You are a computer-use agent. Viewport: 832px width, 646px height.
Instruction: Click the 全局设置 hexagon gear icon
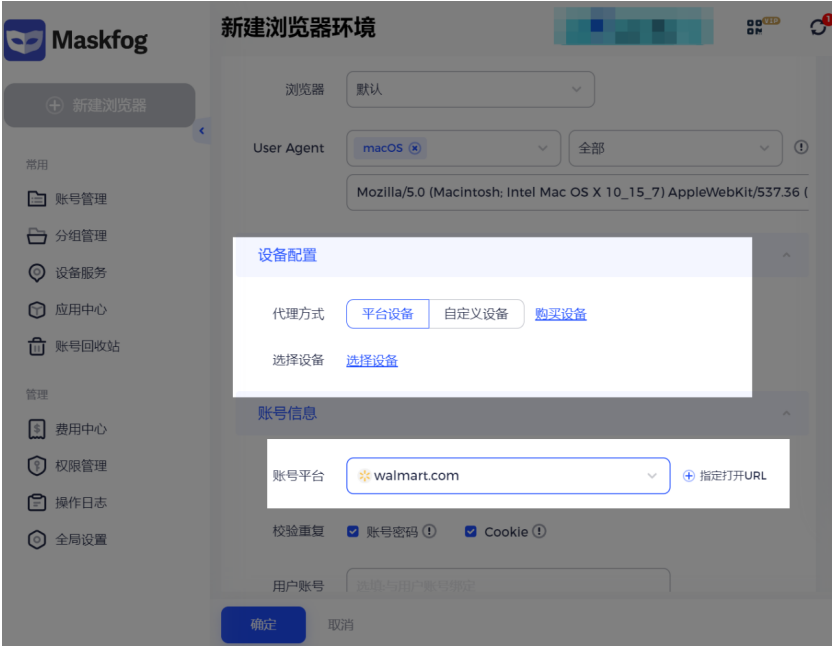(37, 540)
